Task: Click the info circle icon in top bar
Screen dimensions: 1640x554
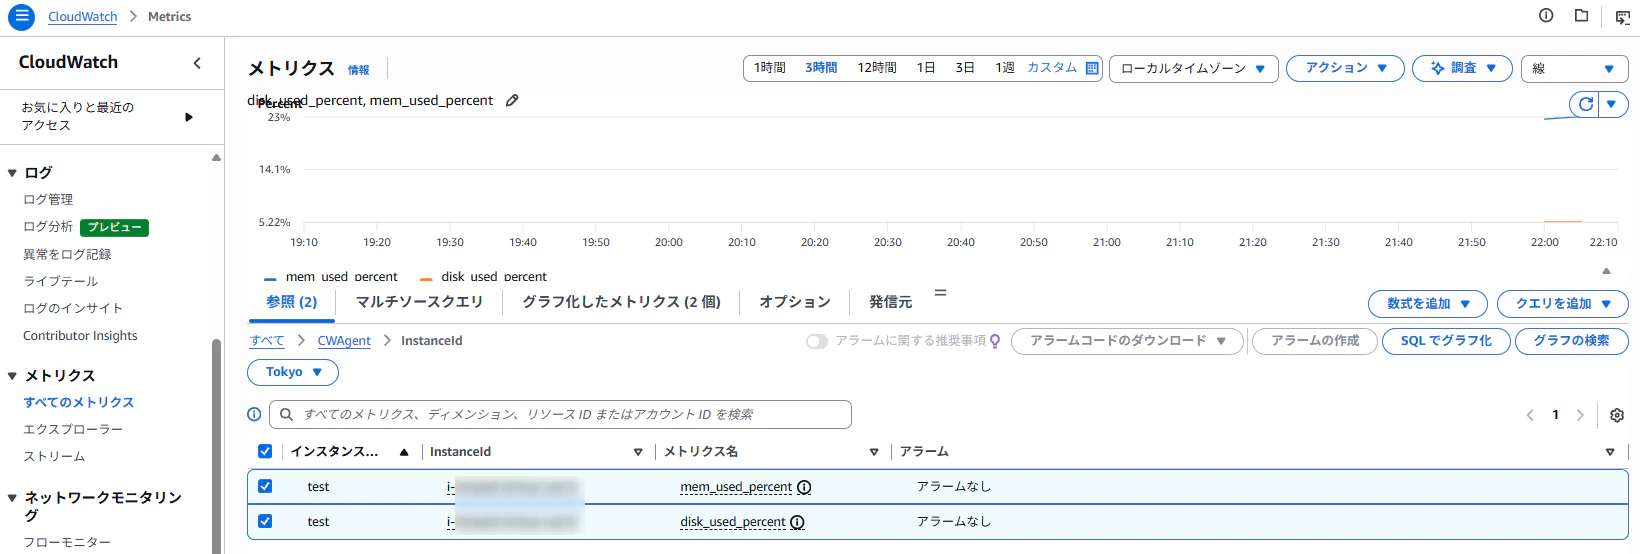Action: [x=1546, y=15]
